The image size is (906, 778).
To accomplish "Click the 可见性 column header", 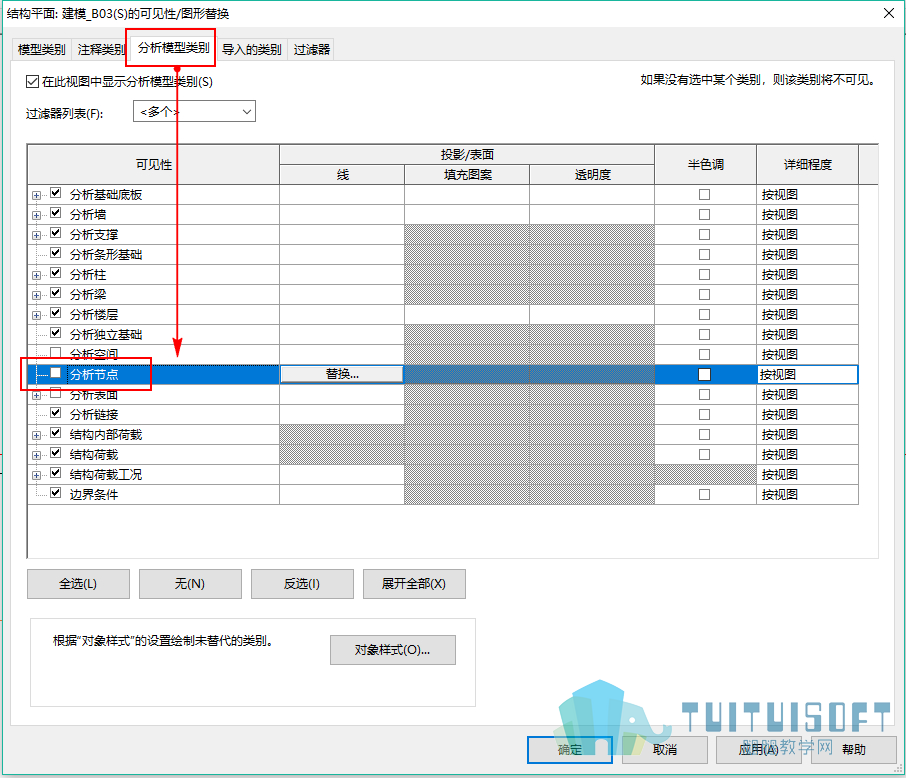I will (x=154, y=165).
